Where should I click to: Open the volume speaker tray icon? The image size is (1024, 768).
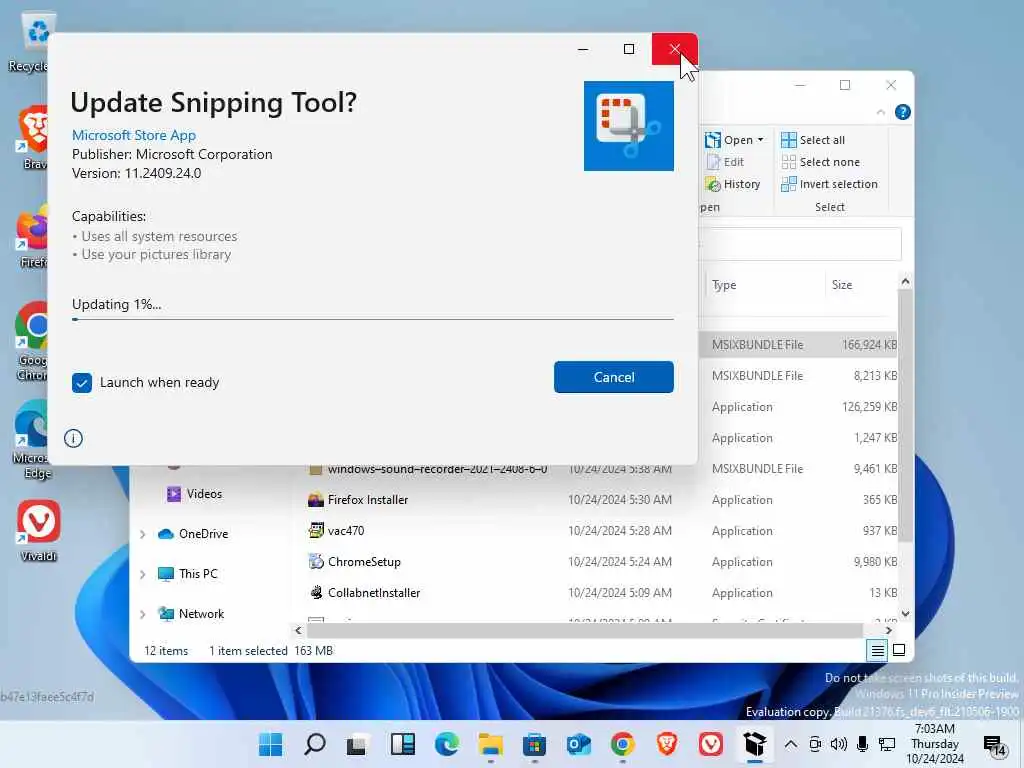click(x=839, y=744)
